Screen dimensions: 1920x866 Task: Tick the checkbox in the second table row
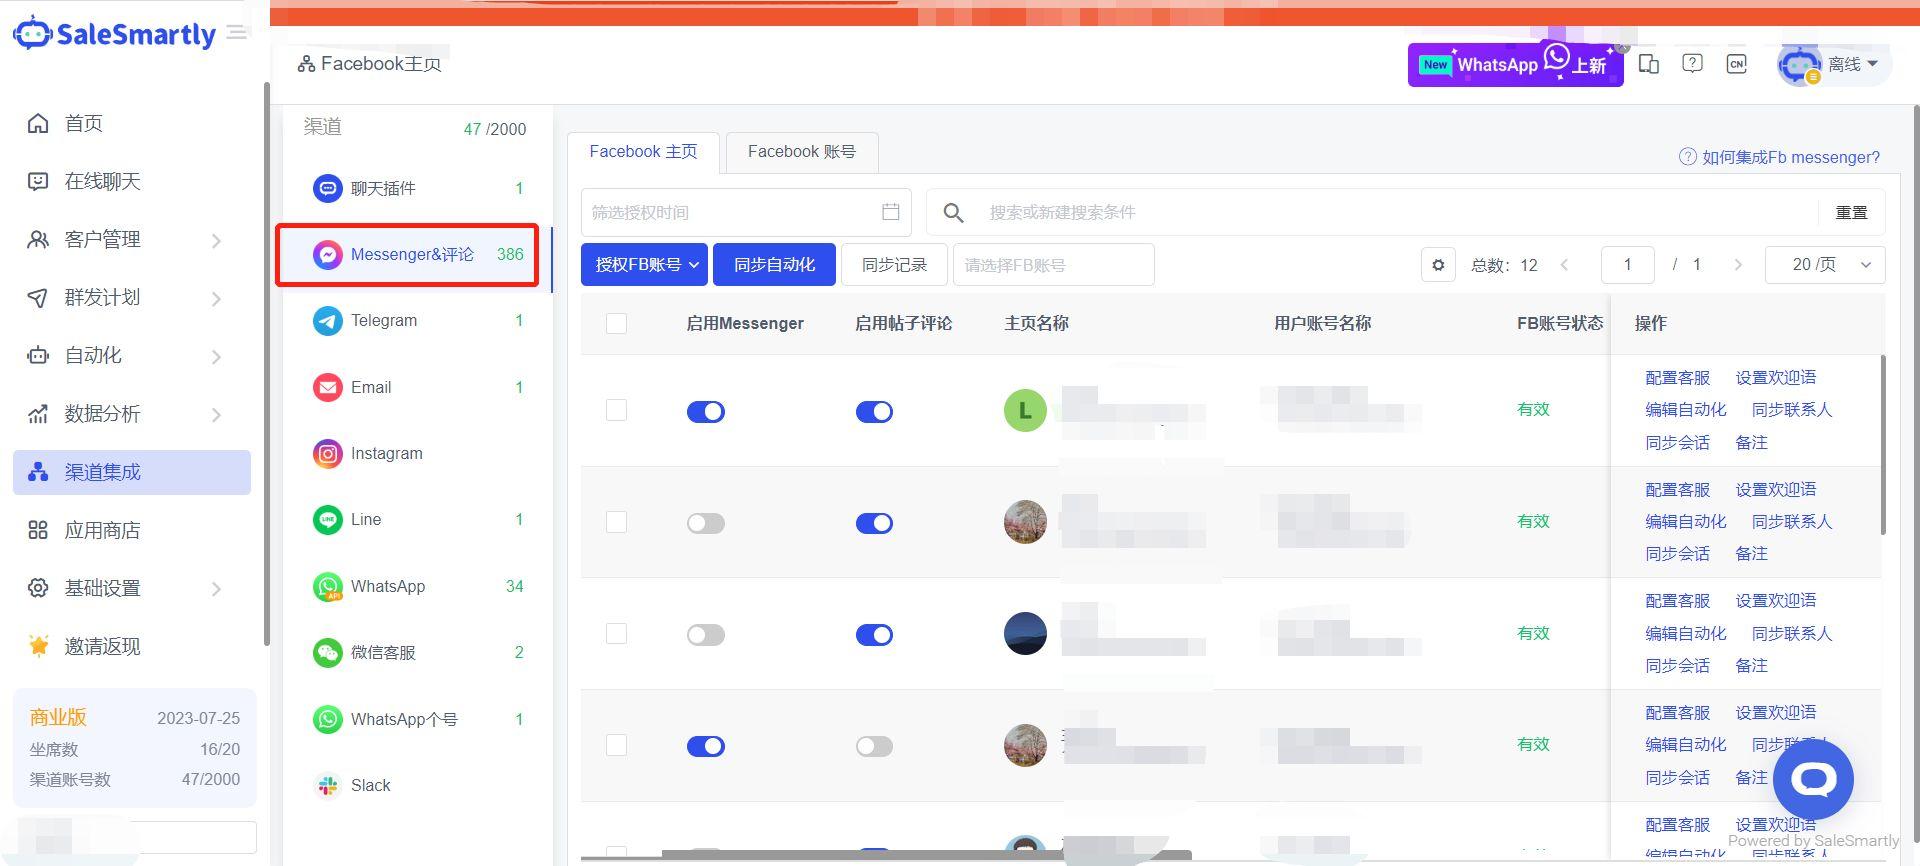(616, 522)
